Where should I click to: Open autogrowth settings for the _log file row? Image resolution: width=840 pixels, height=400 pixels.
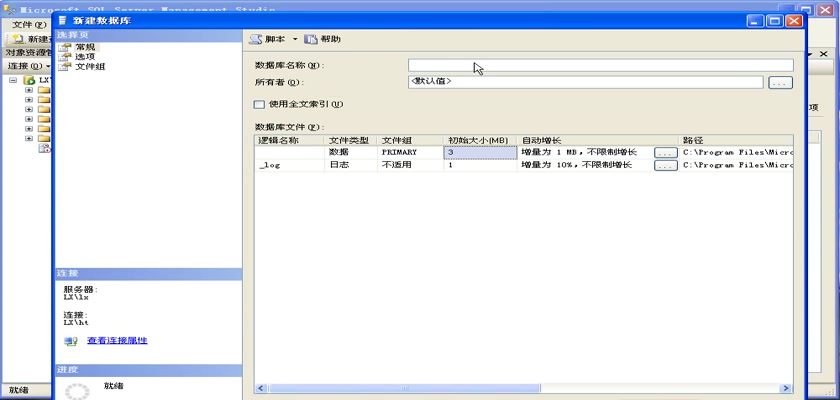pos(665,166)
